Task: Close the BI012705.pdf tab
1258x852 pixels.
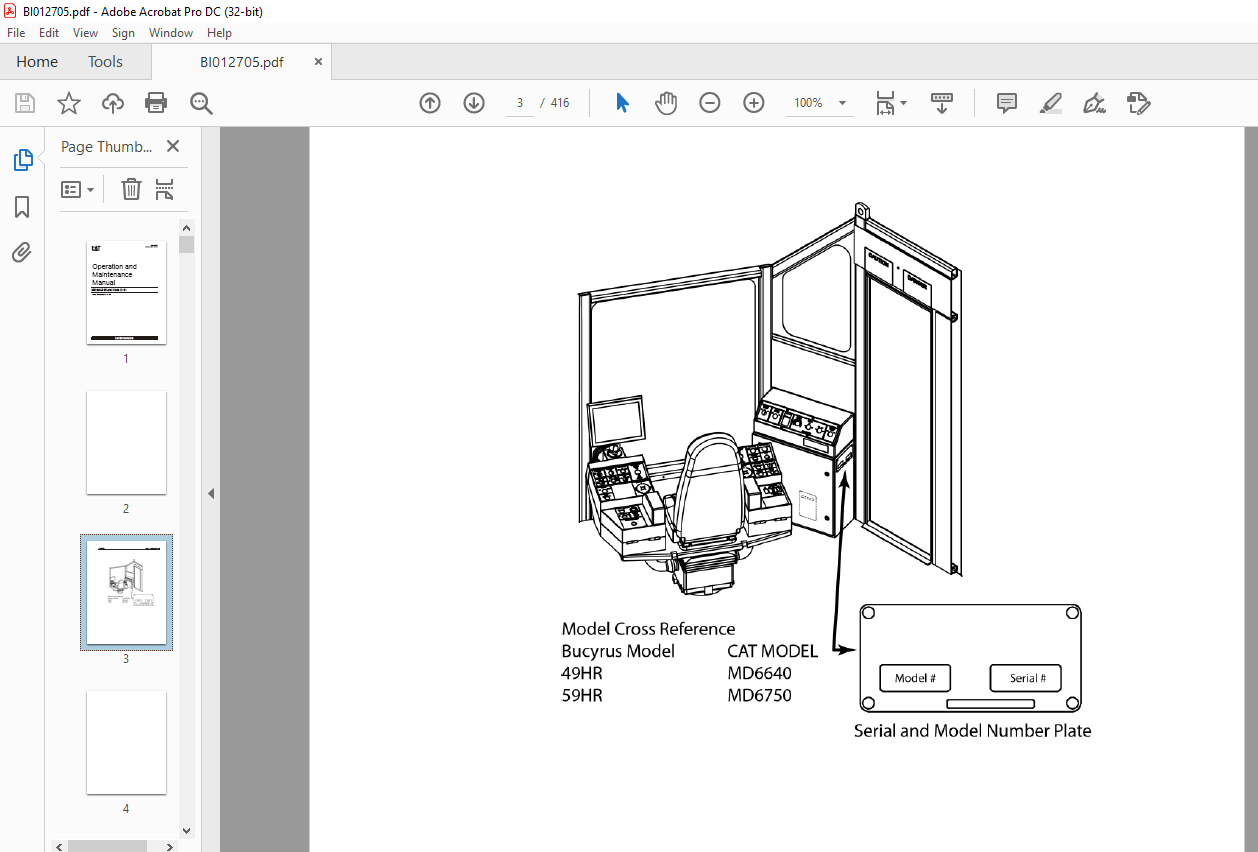Action: [319, 62]
